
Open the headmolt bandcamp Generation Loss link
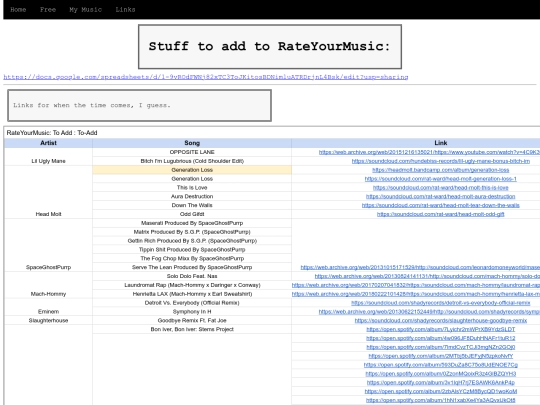pyautogui.click(x=440, y=170)
